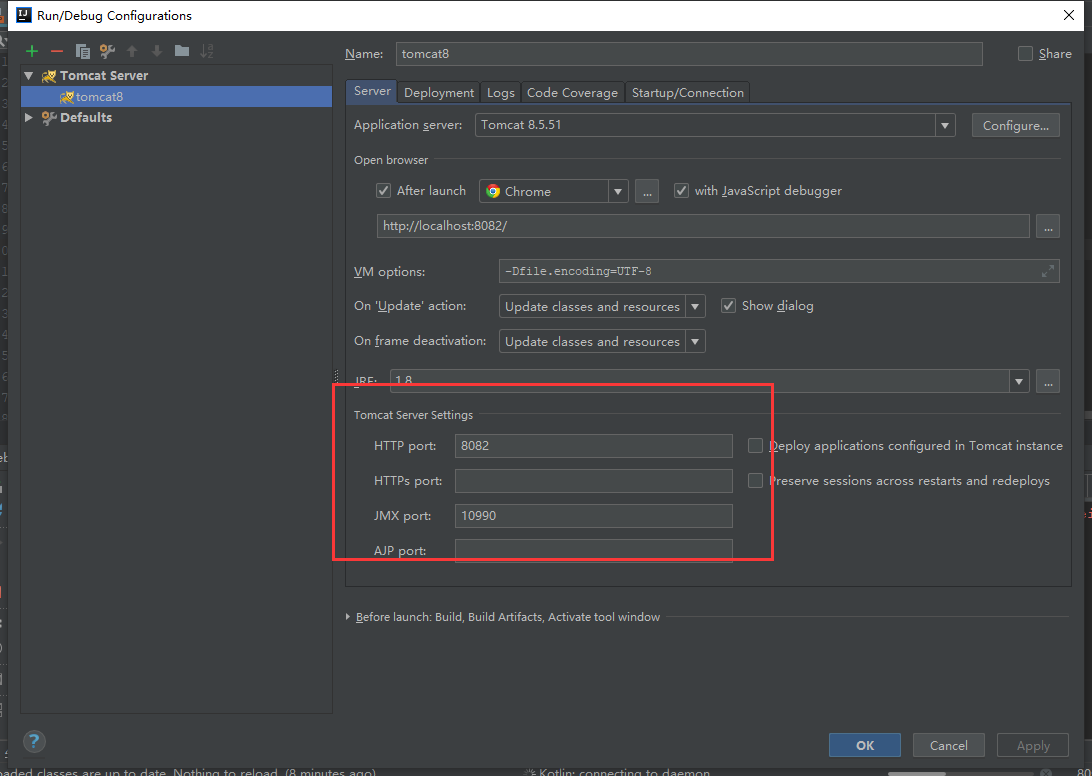Screen dimensions: 1092x776
Task: Disable the Show dialog checkbox
Action: 729,305
